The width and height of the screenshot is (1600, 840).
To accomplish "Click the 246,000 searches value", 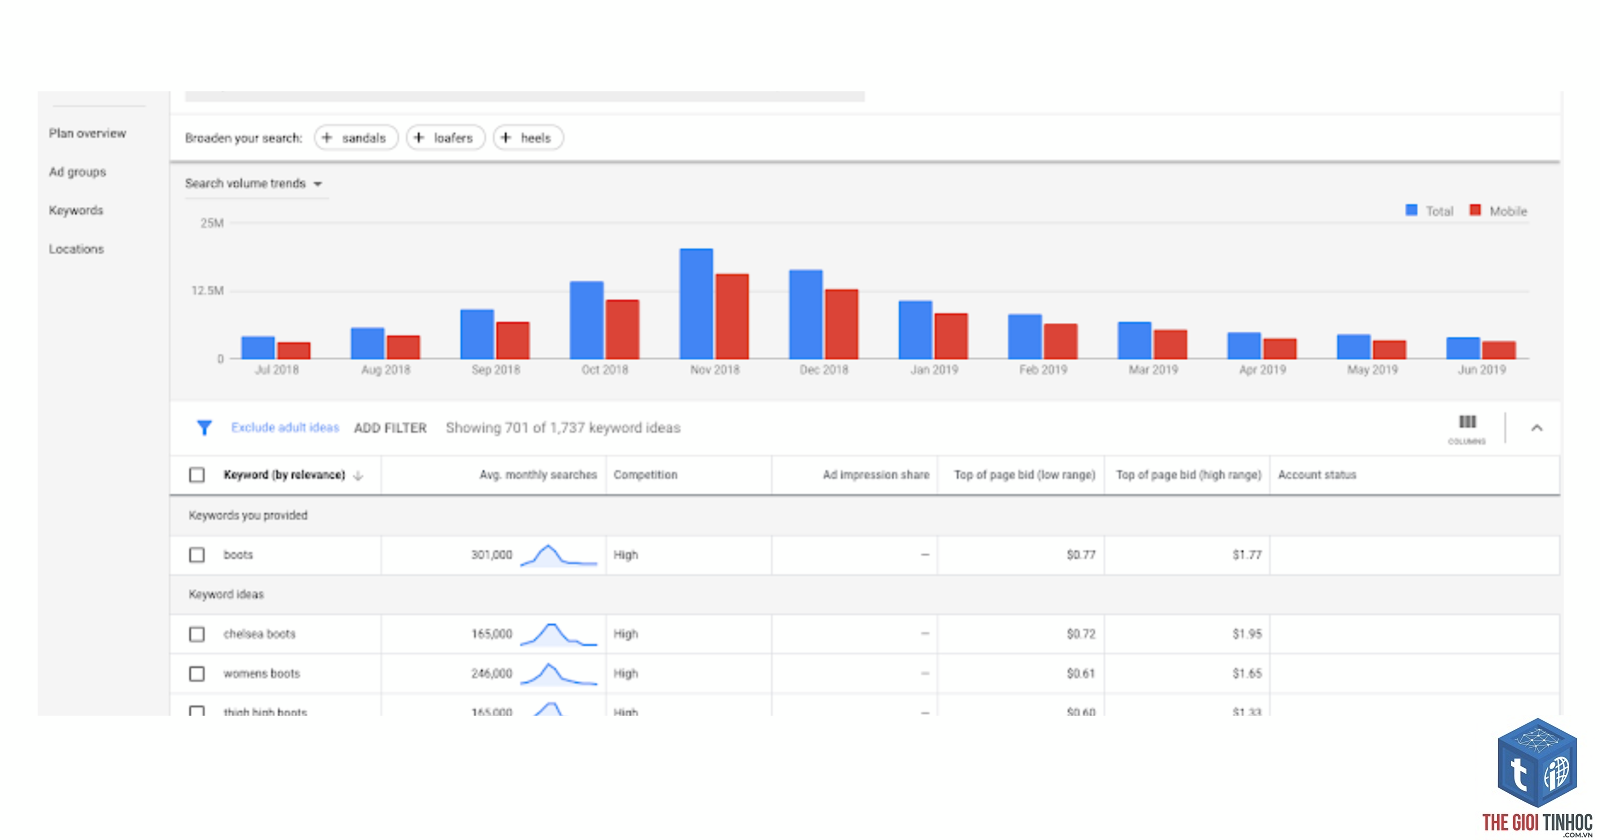I will point(491,674).
